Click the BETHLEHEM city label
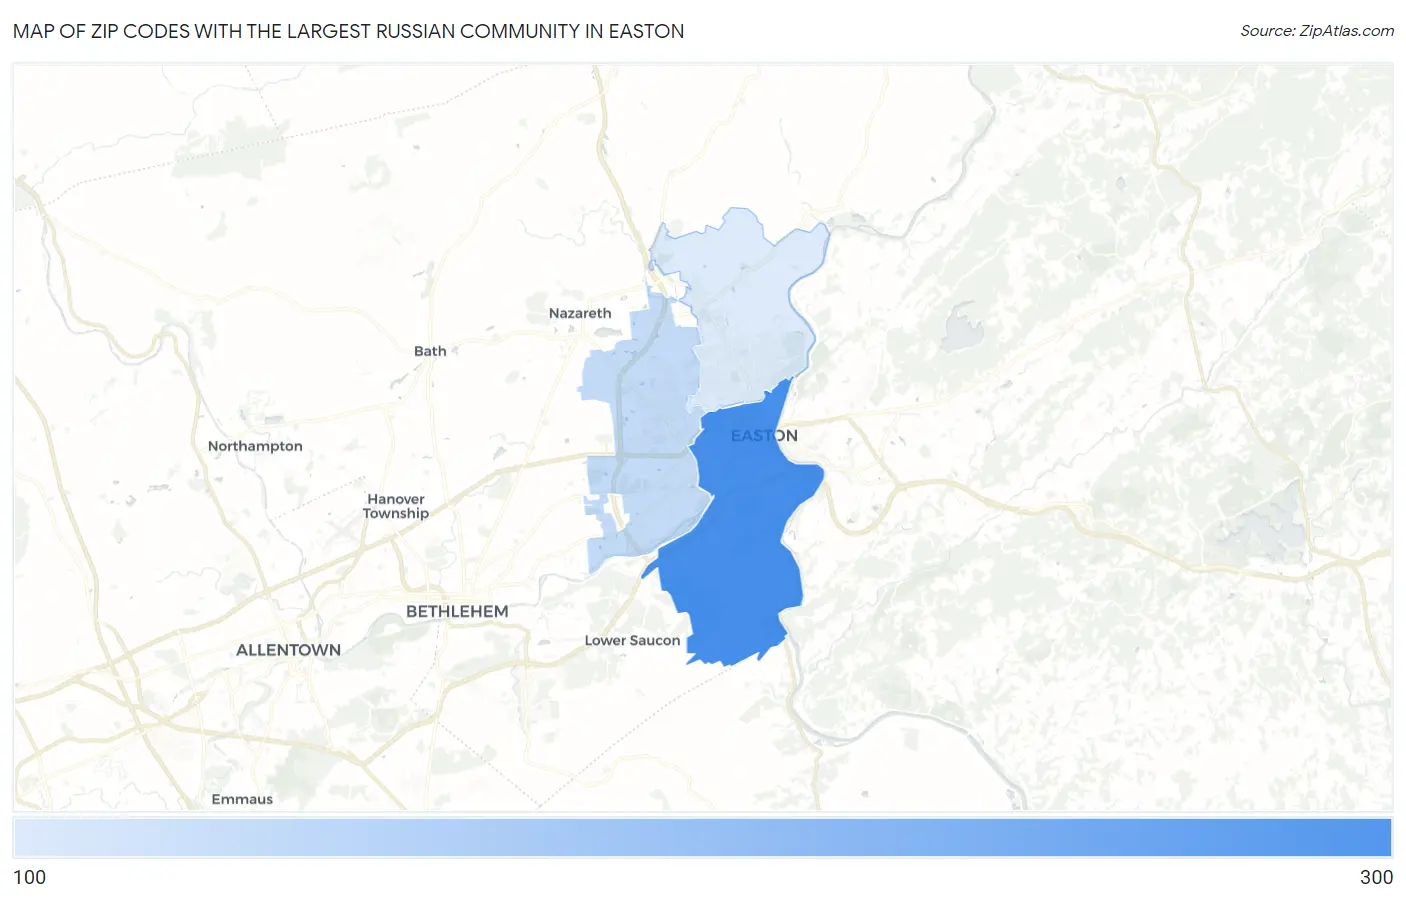1406x899 pixels. pos(457,611)
